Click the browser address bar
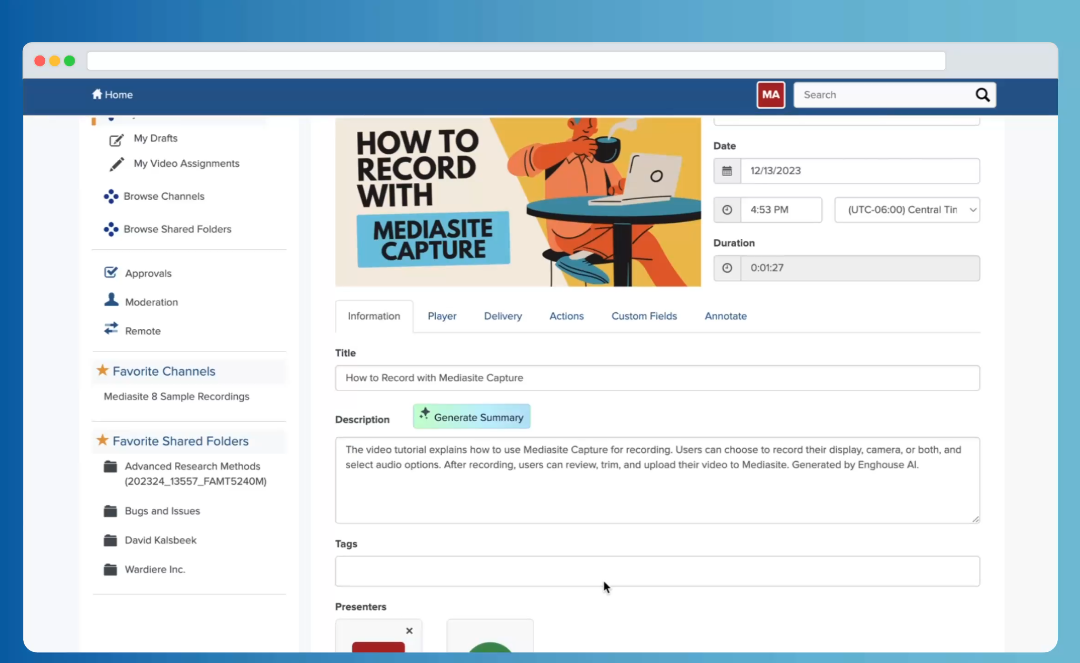 pyautogui.click(x=517, y=61)
